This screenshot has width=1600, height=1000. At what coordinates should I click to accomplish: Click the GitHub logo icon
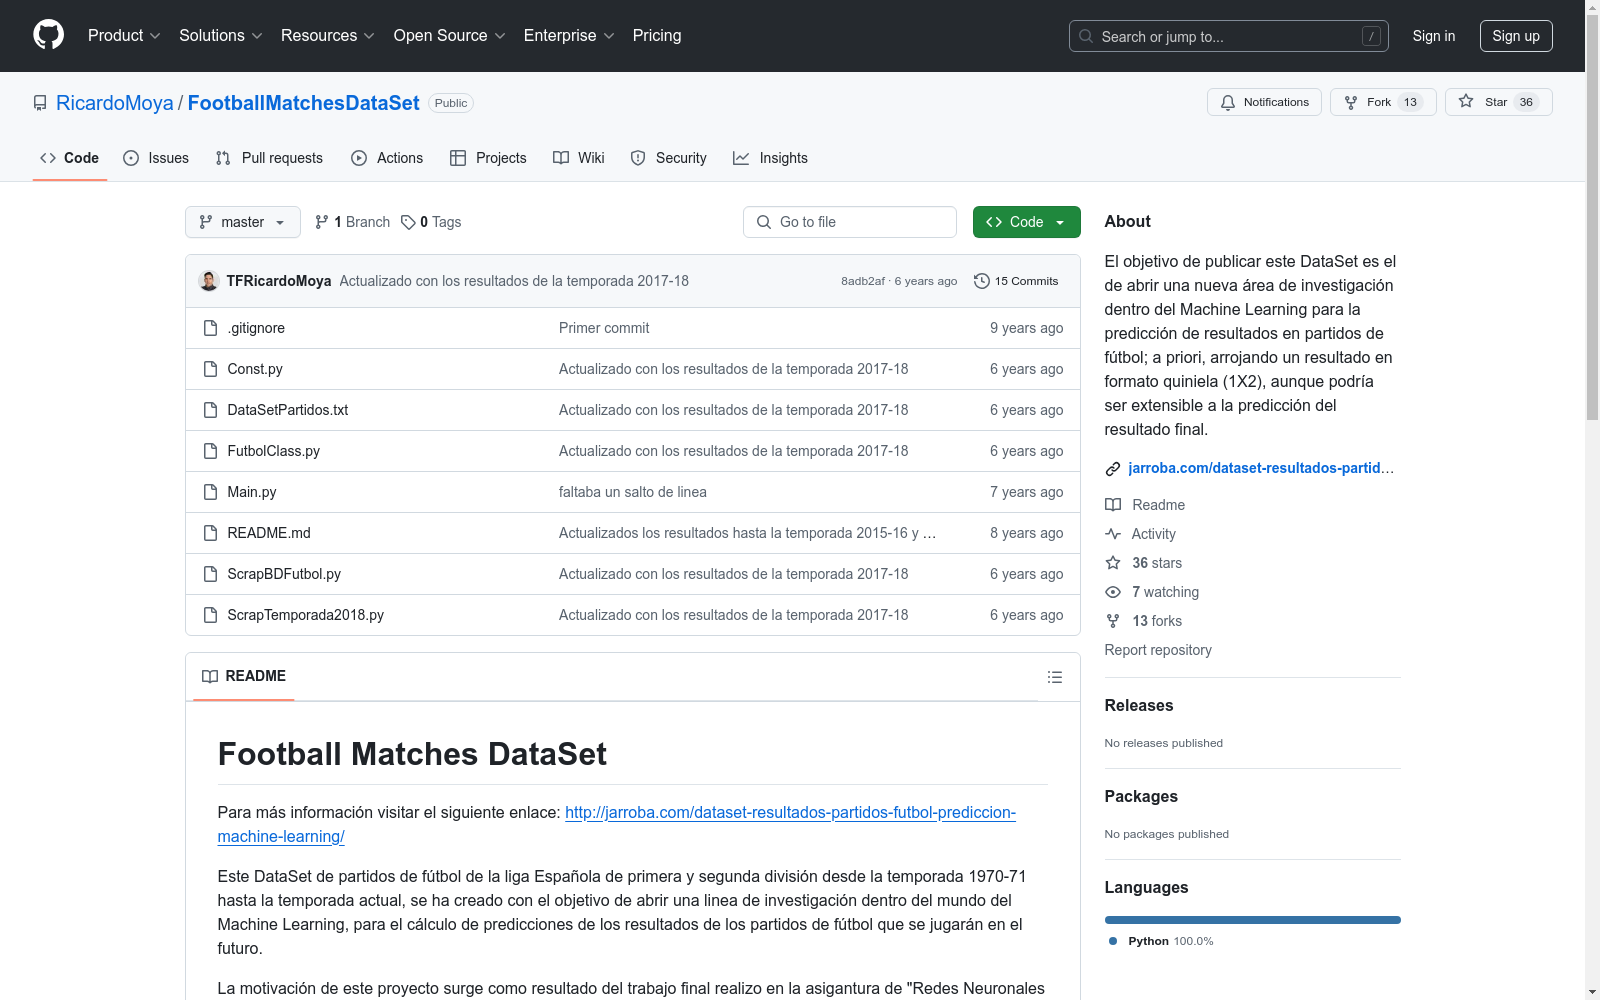48,35
